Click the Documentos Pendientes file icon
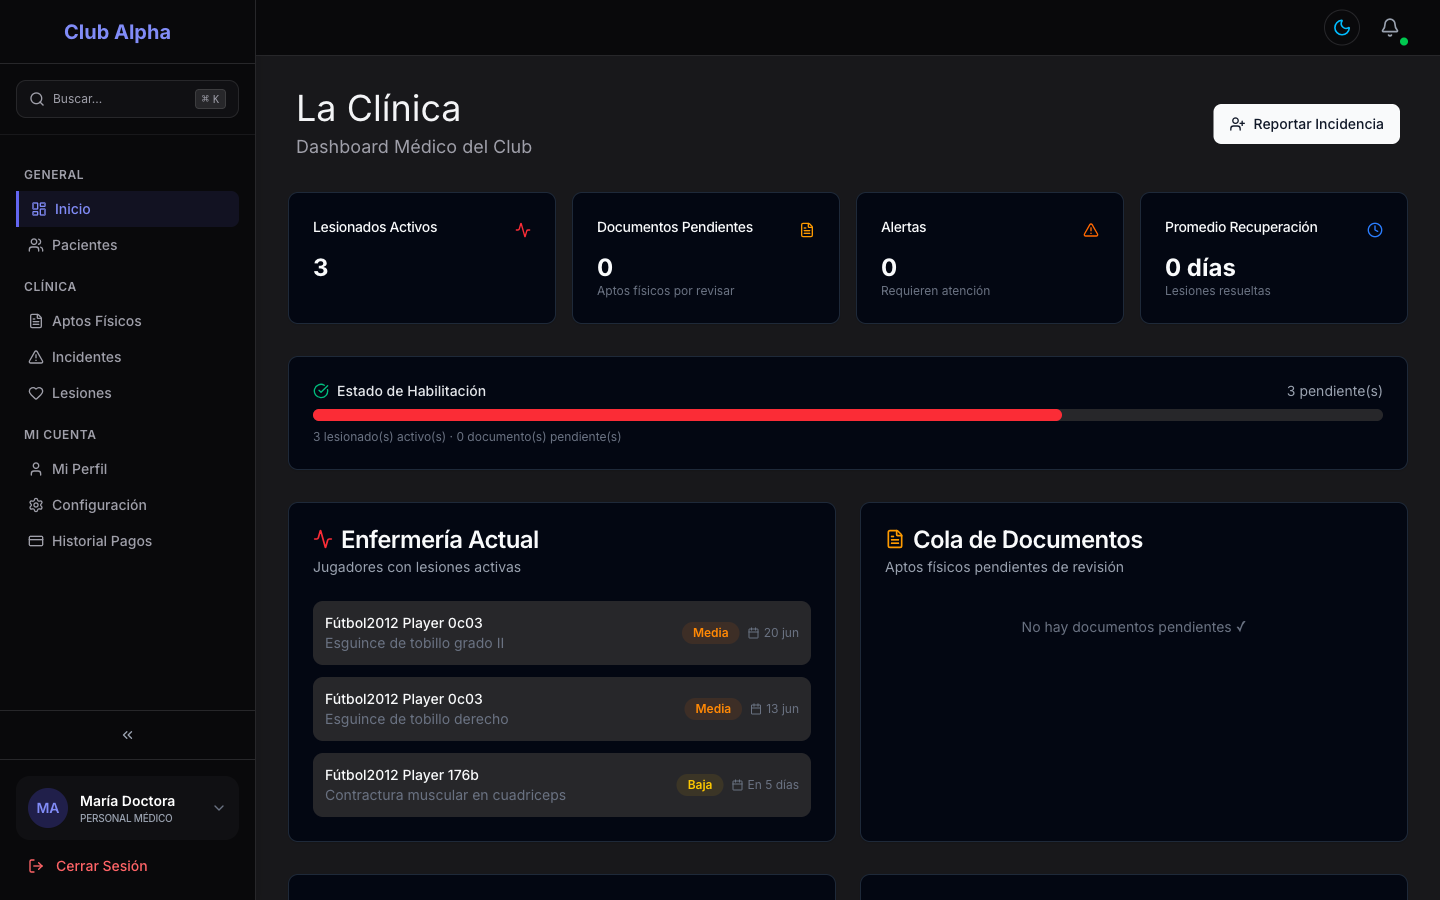The width and height of the screenshot is (1440, 900). (x=807, y=230)
